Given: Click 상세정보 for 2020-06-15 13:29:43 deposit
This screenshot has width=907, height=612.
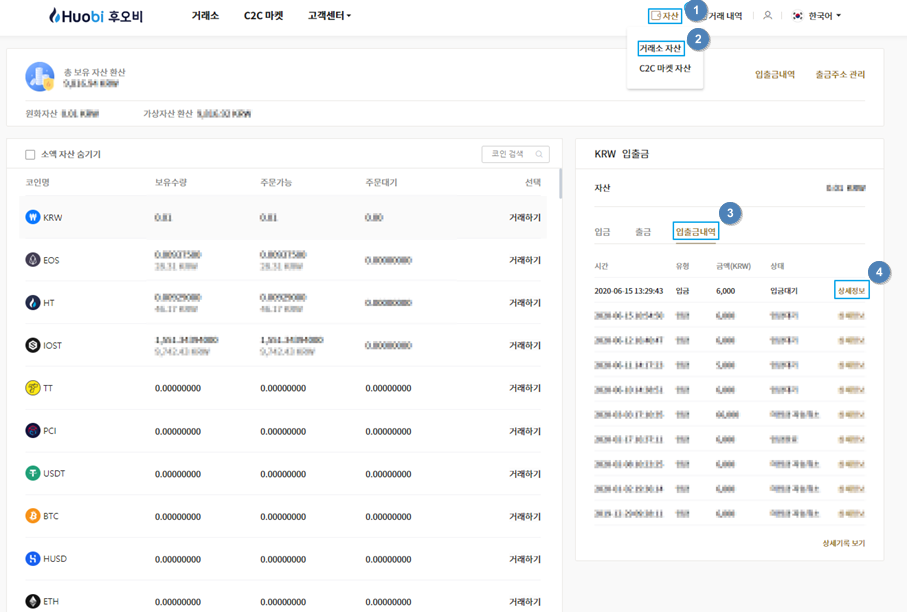Looking at the screenshot, I should (851, 290).
